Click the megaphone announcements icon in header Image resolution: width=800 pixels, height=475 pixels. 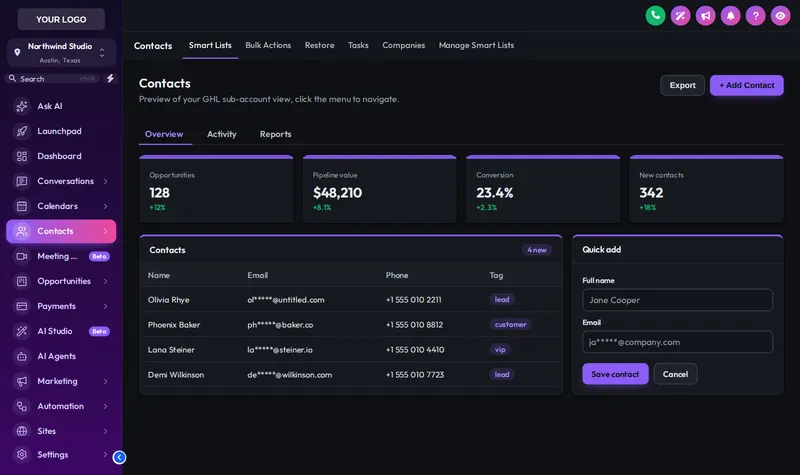(x=705, y=16)
